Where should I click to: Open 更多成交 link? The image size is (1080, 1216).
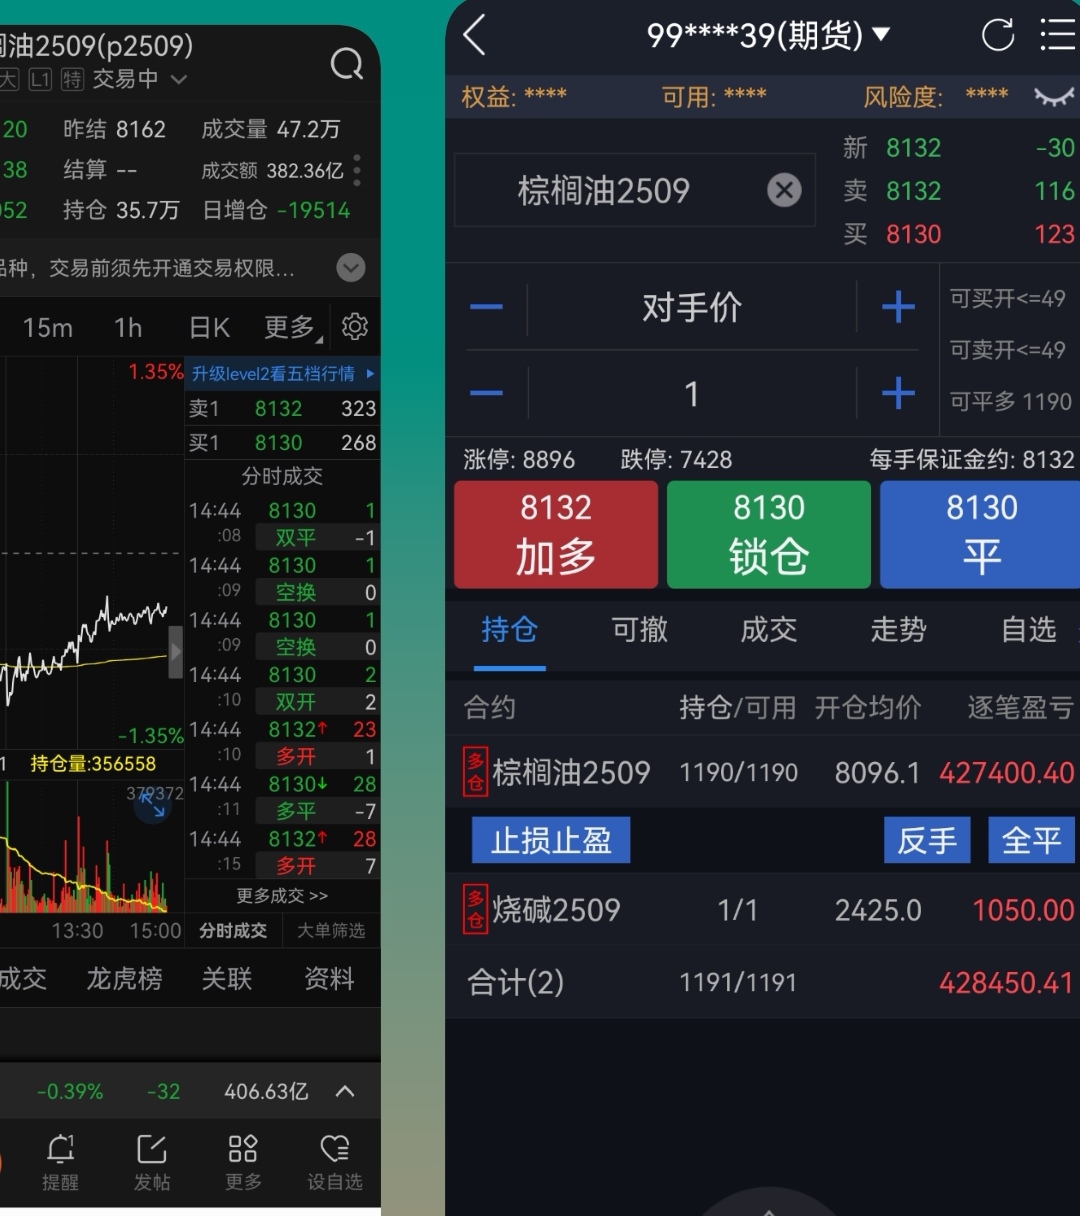282,896
